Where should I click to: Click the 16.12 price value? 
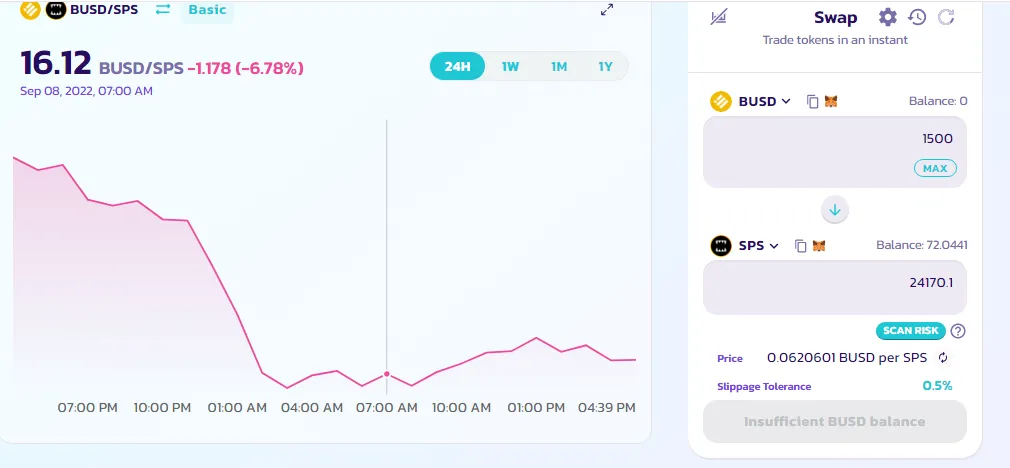(x=56, y=64)
